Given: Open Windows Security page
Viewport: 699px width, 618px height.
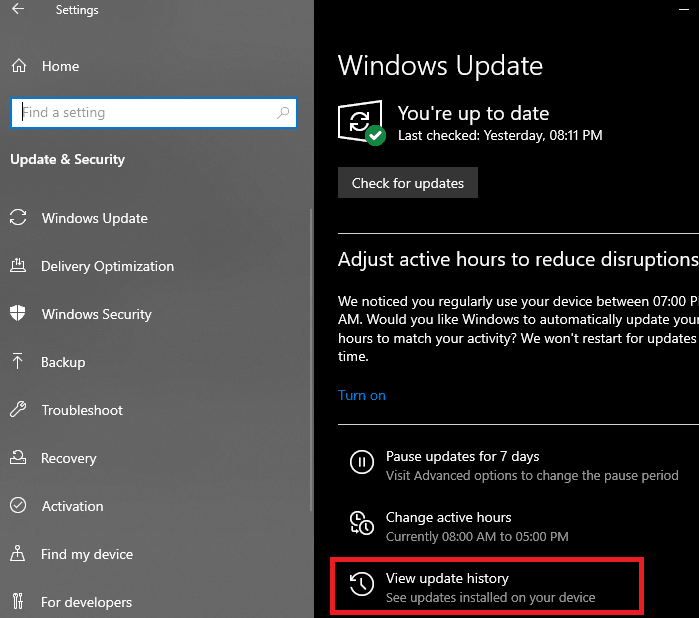Looking at the screenshot, I should tap(97, 314).
